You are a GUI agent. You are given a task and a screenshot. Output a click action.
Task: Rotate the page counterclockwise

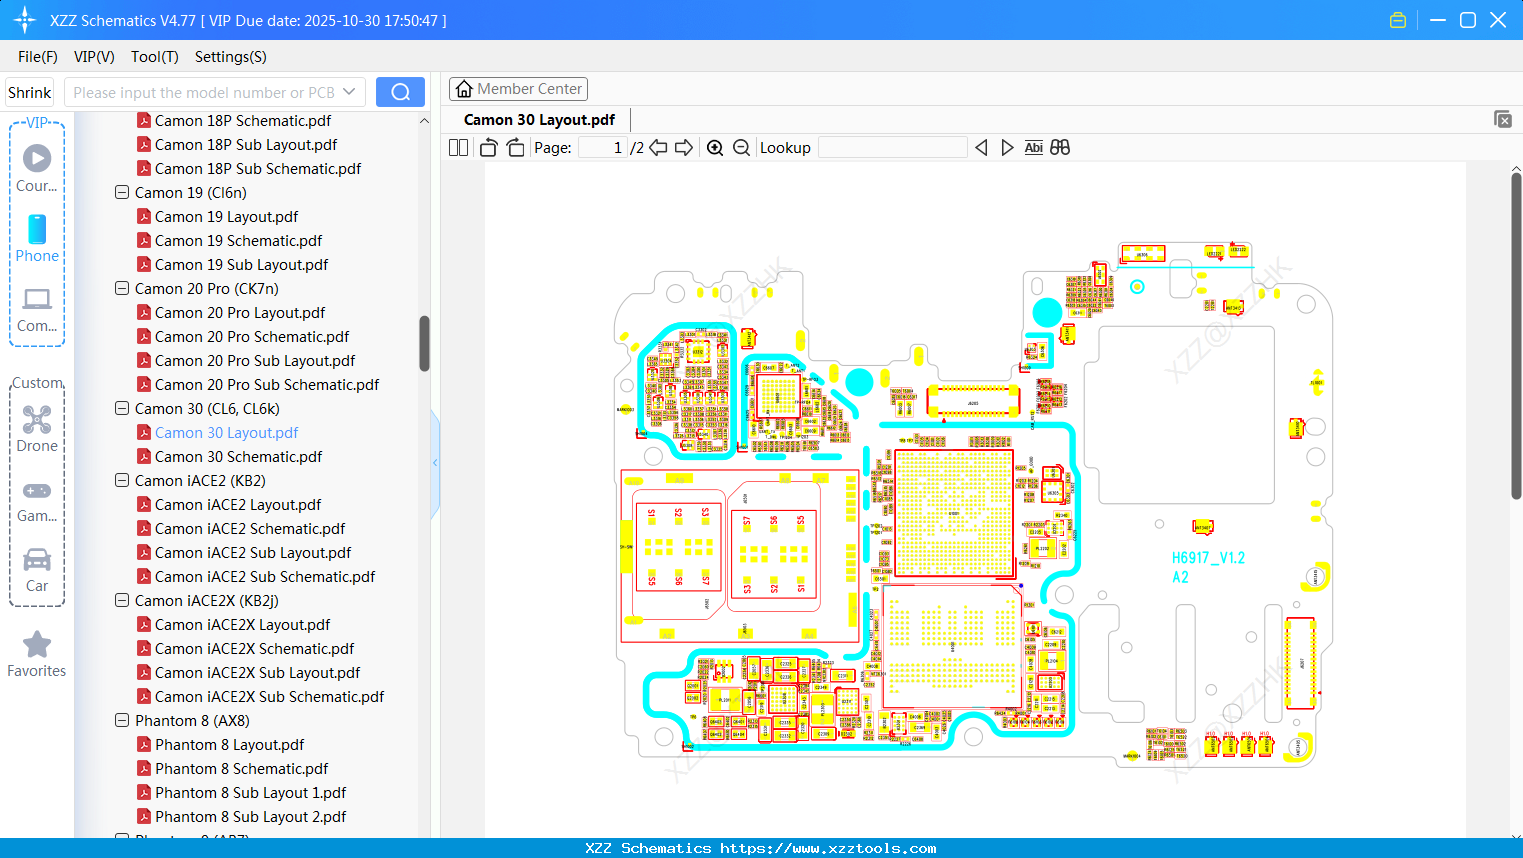click(488, 148)
